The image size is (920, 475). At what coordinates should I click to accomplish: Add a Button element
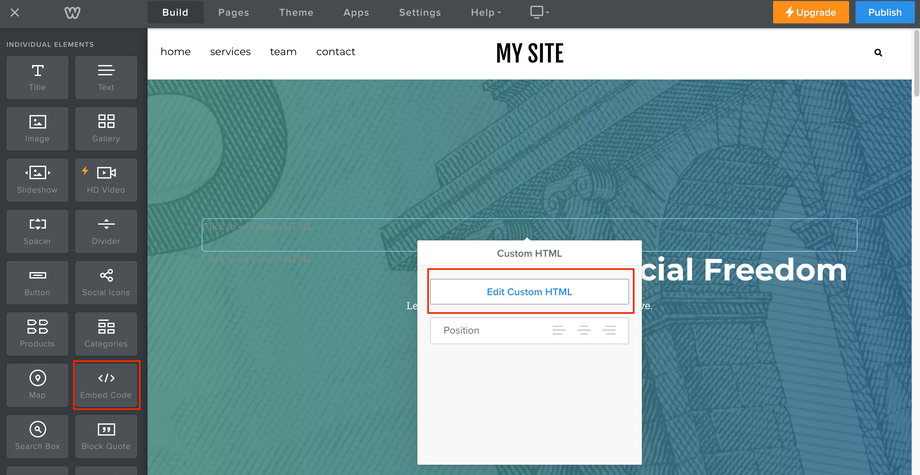pyautogui.click(x=38, y=283)
